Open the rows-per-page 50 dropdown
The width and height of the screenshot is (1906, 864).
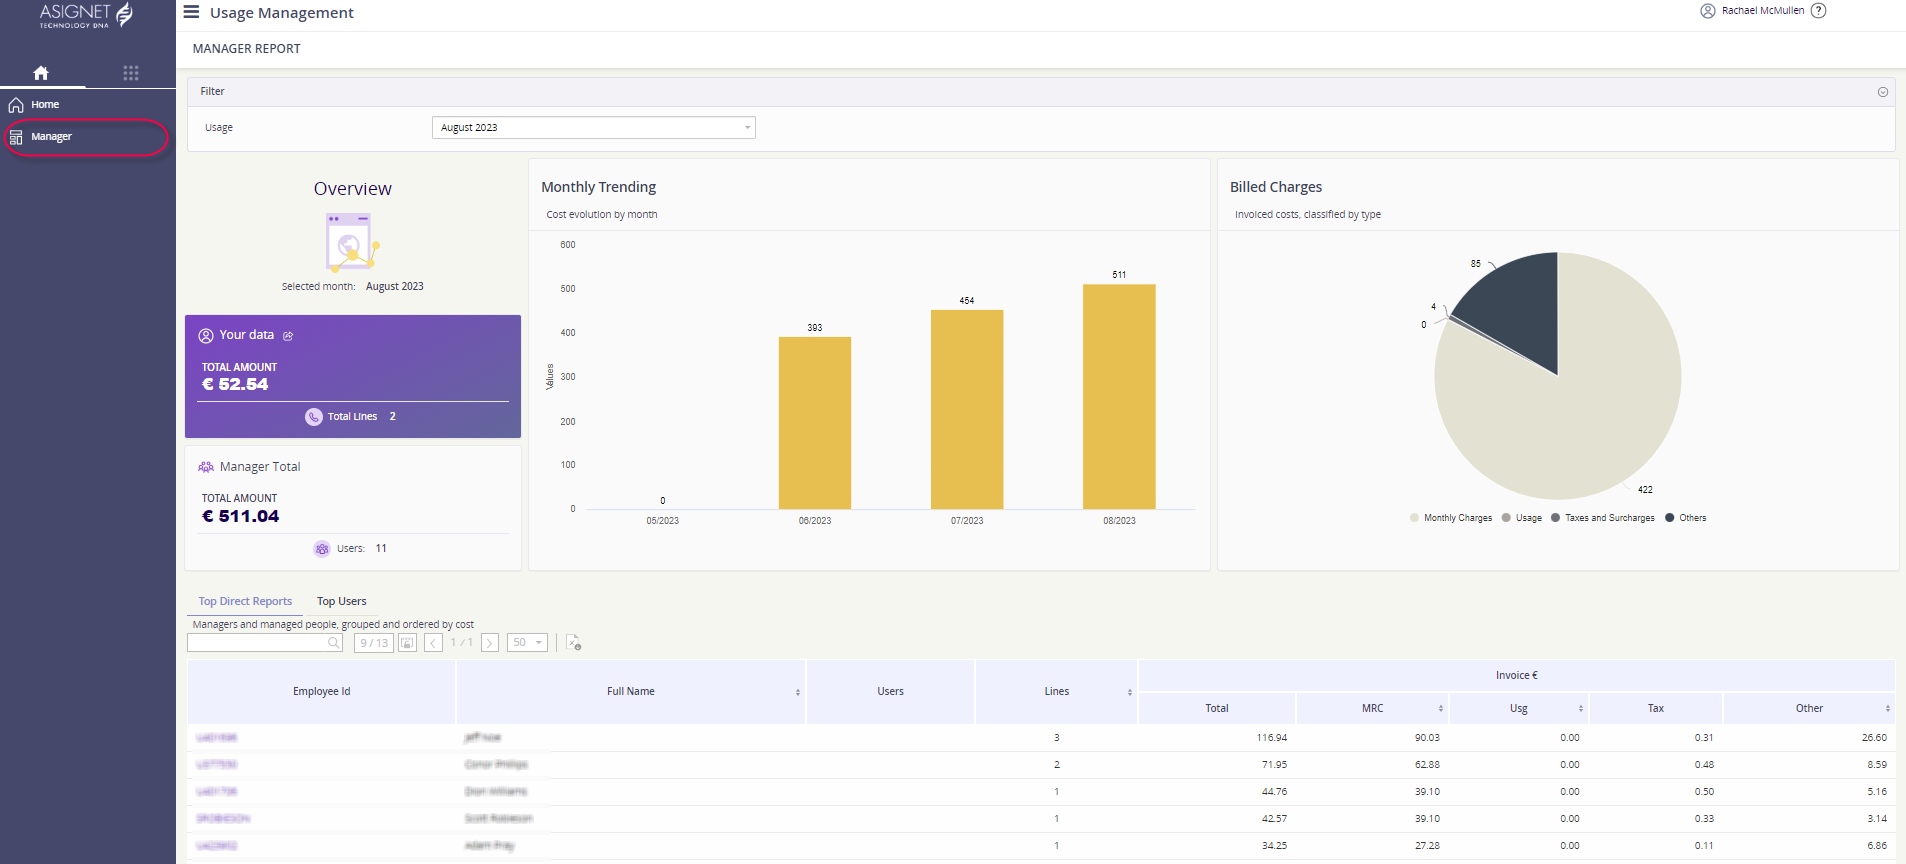527,643
